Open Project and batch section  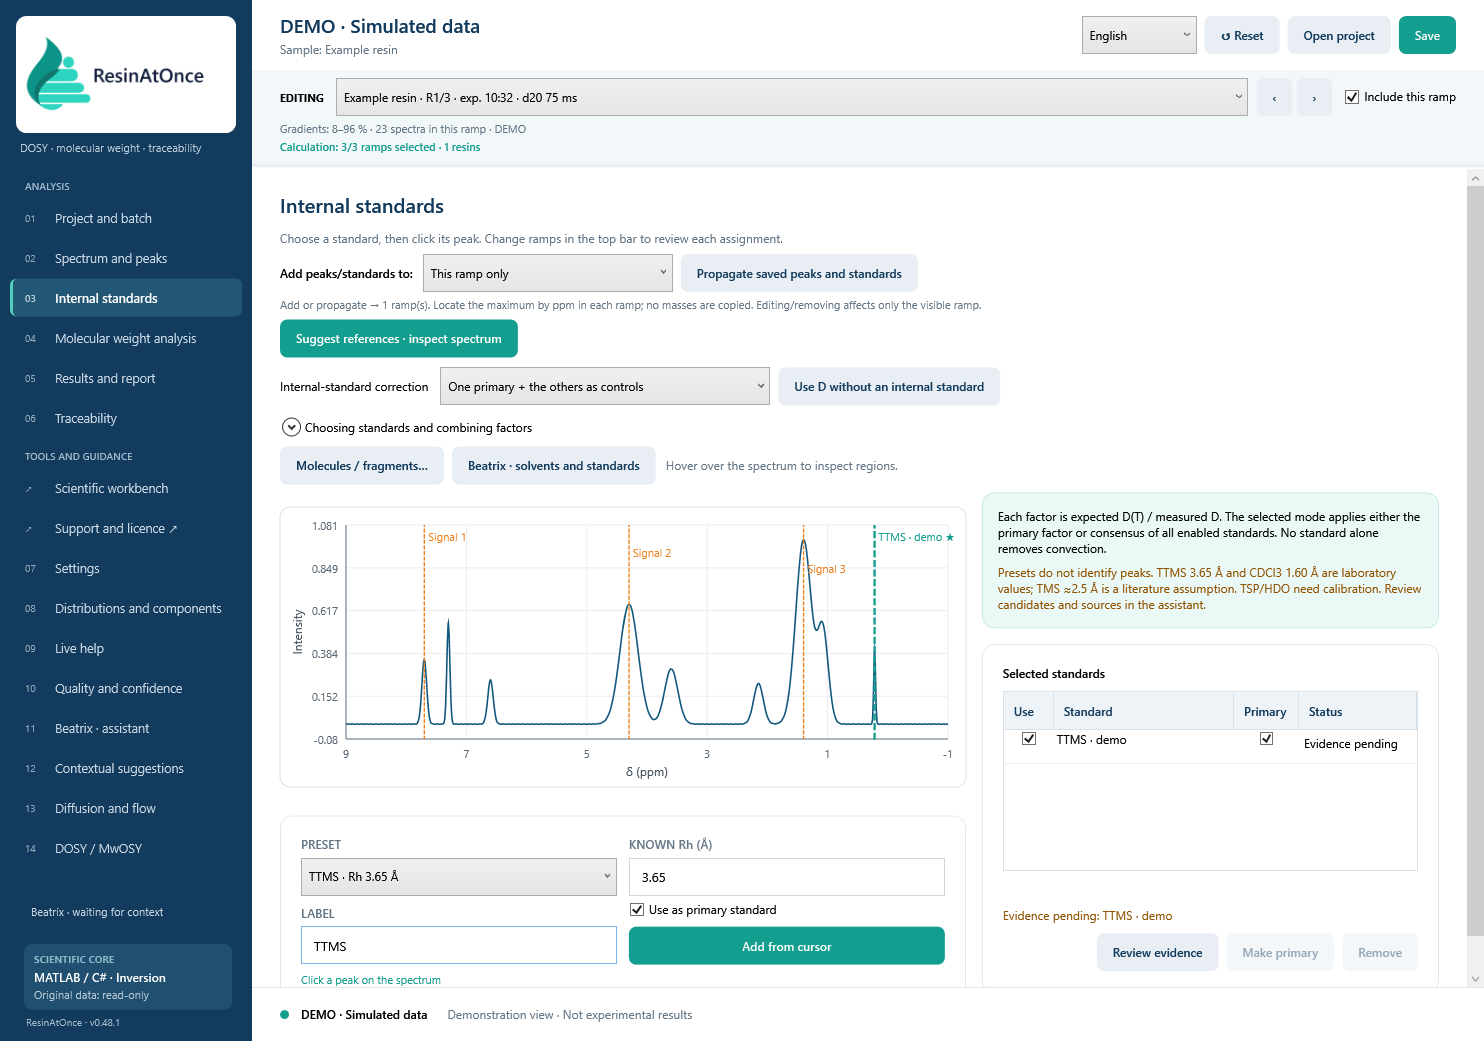pyautogui.click(x=126, y=218)
